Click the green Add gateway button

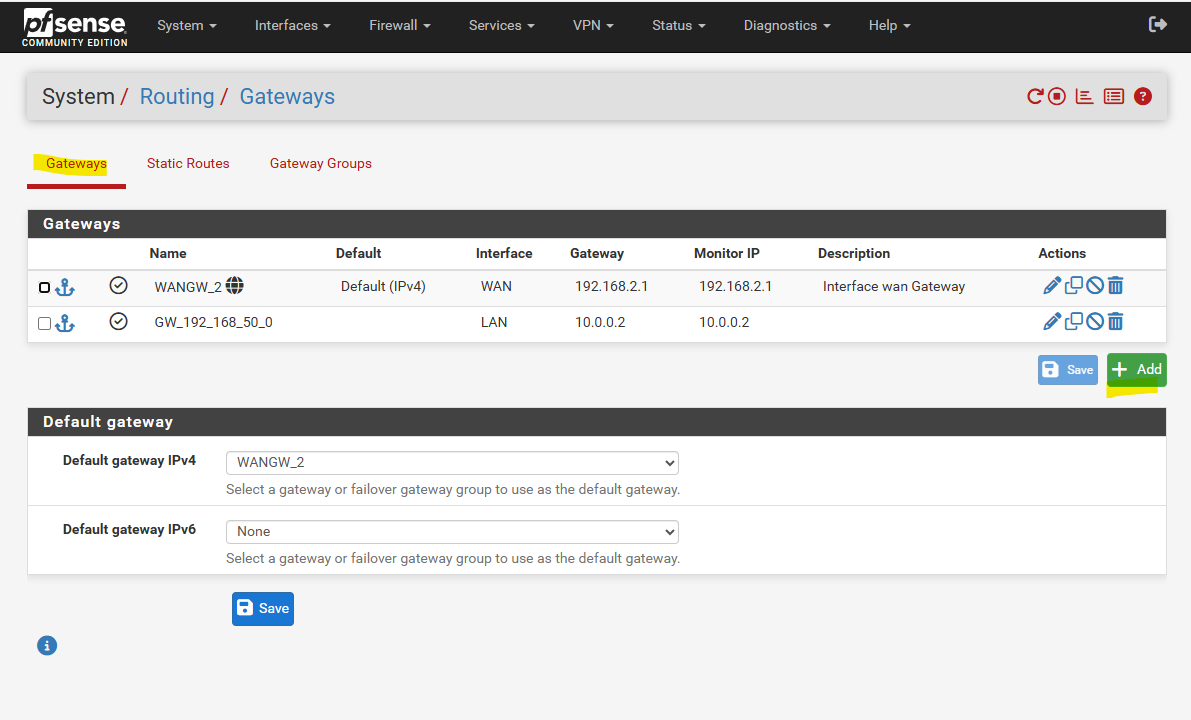point(1136,370)
